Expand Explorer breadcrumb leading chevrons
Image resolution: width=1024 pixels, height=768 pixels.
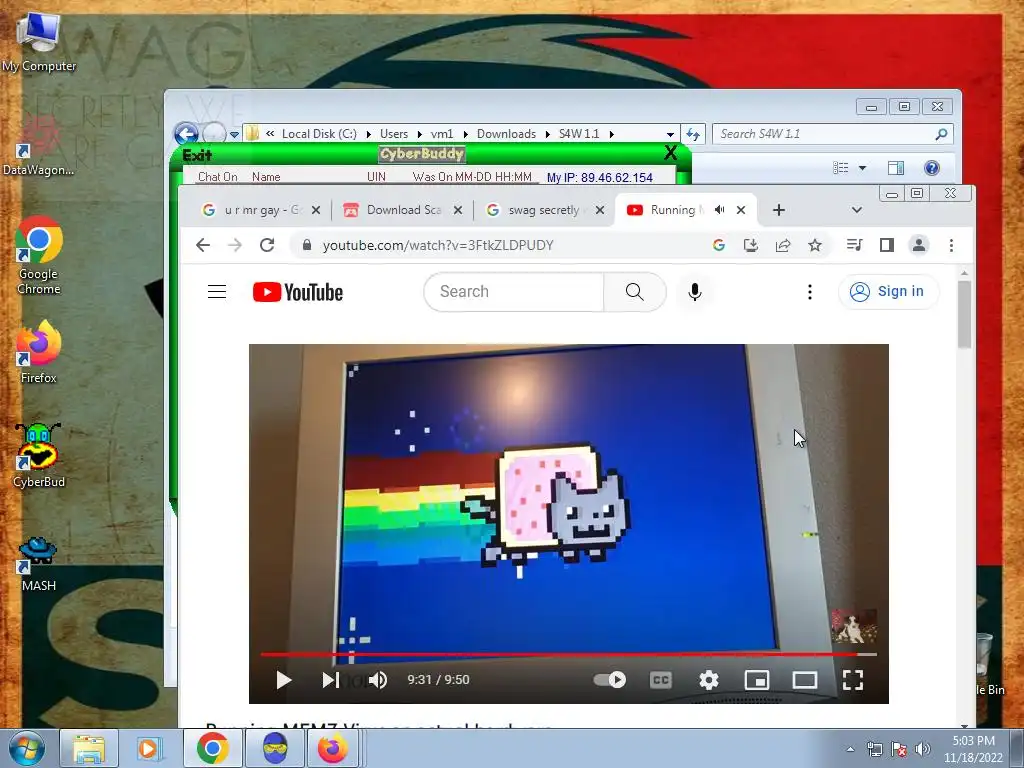(x=270, y=133)
